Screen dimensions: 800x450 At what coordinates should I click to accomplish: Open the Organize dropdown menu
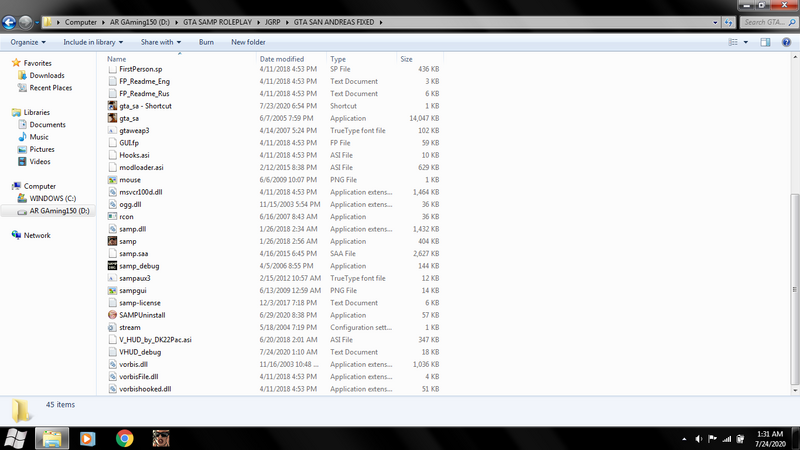[x=28, y=42]
